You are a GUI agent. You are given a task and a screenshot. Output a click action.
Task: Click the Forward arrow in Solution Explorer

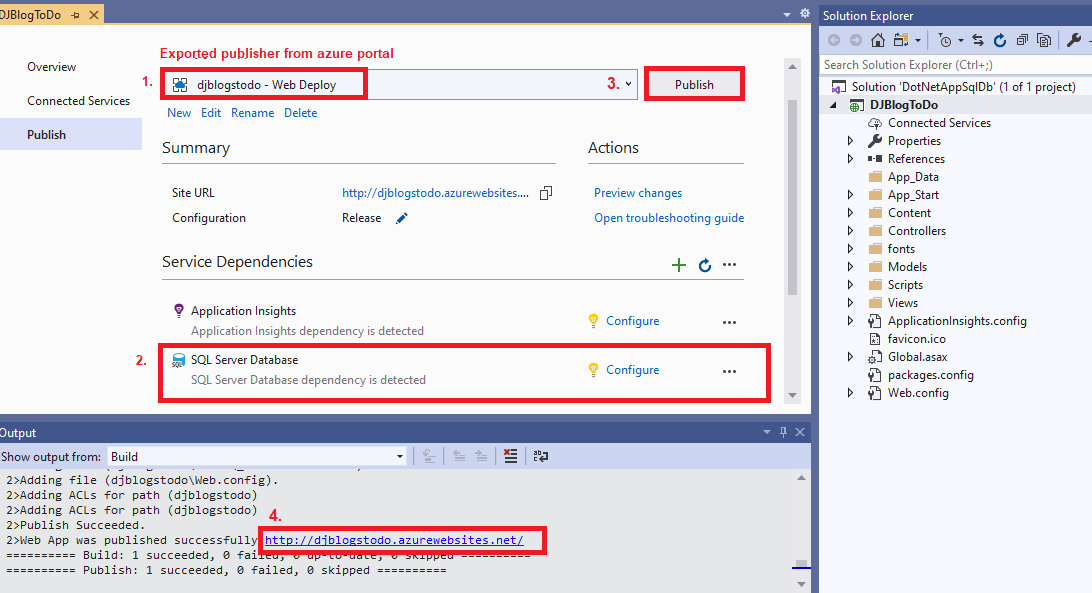(x=856, y=40)
